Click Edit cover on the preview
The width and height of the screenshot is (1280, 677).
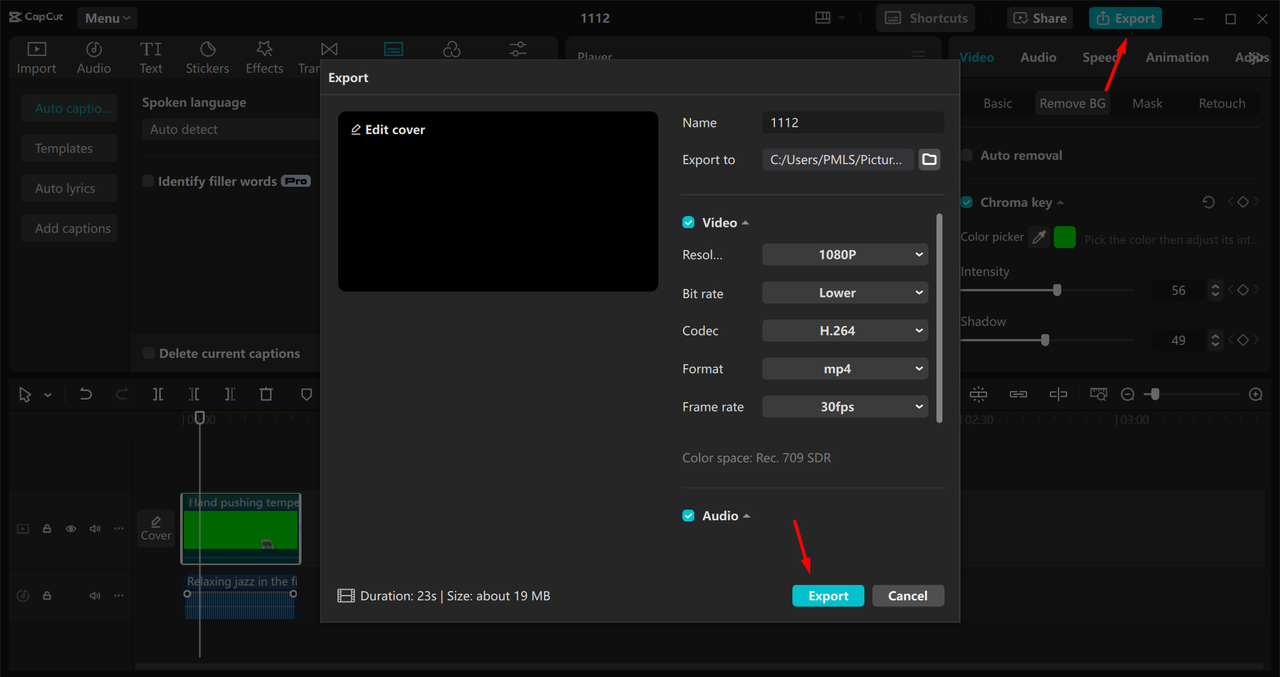[388, 130]
